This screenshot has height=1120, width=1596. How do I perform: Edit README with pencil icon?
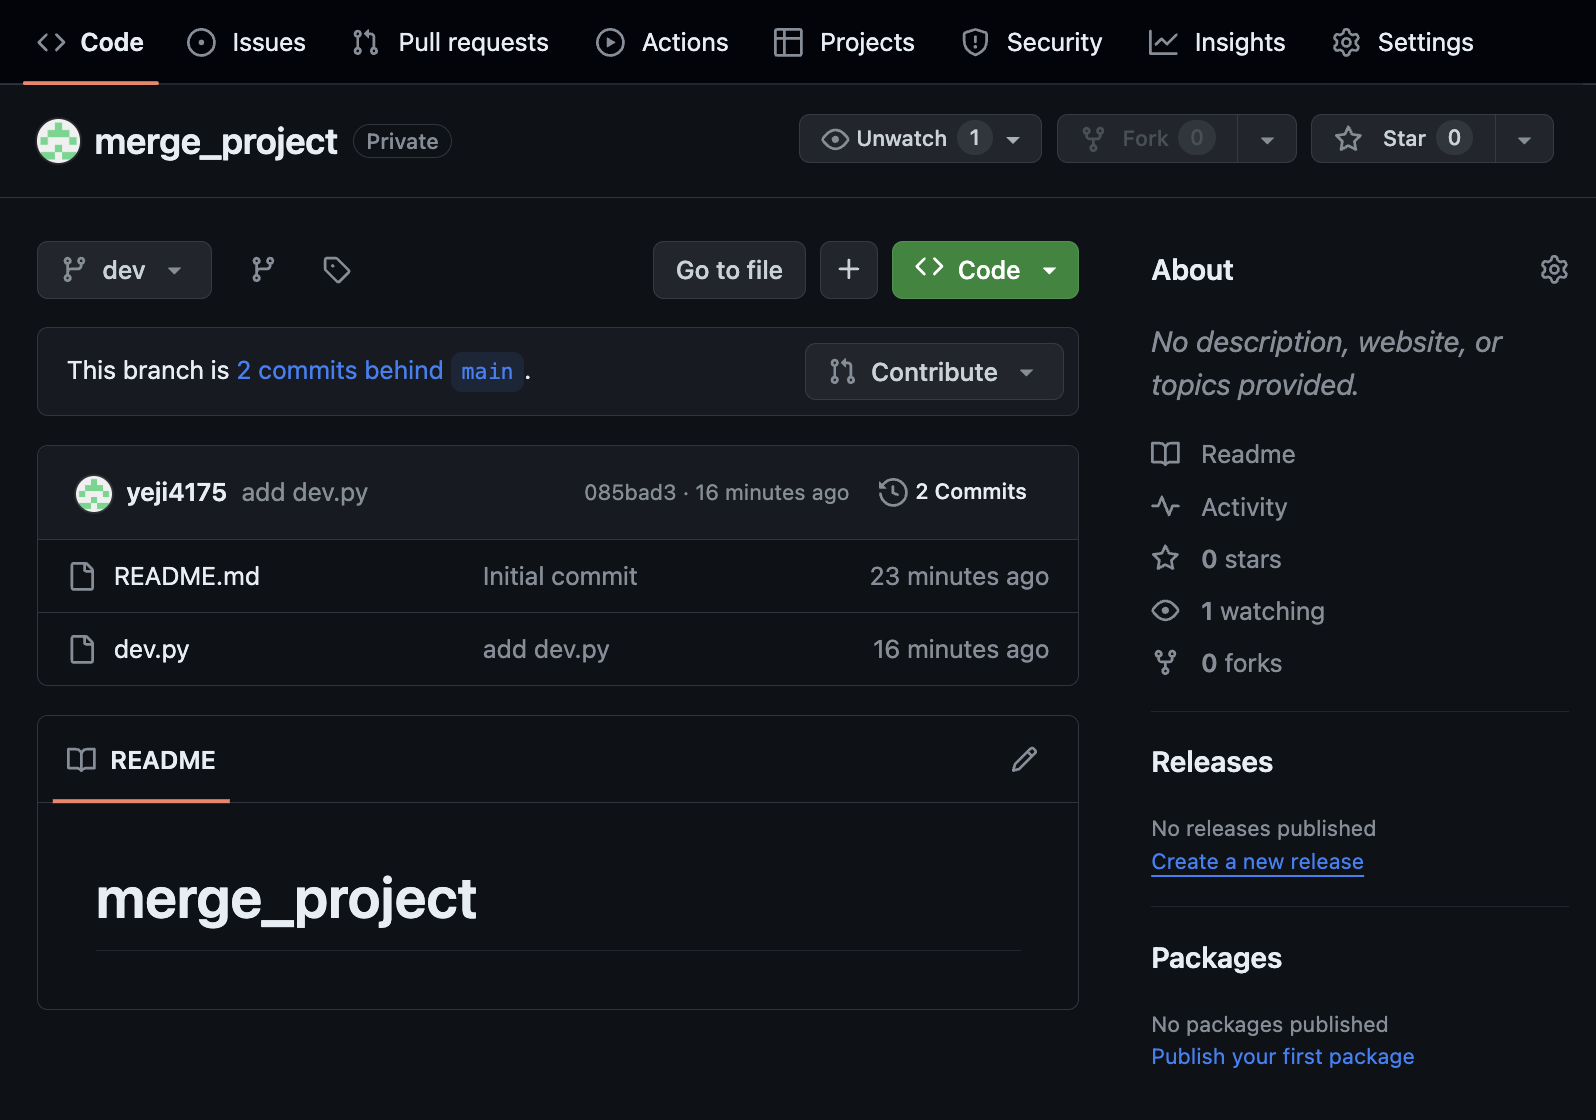[1024, 760]
